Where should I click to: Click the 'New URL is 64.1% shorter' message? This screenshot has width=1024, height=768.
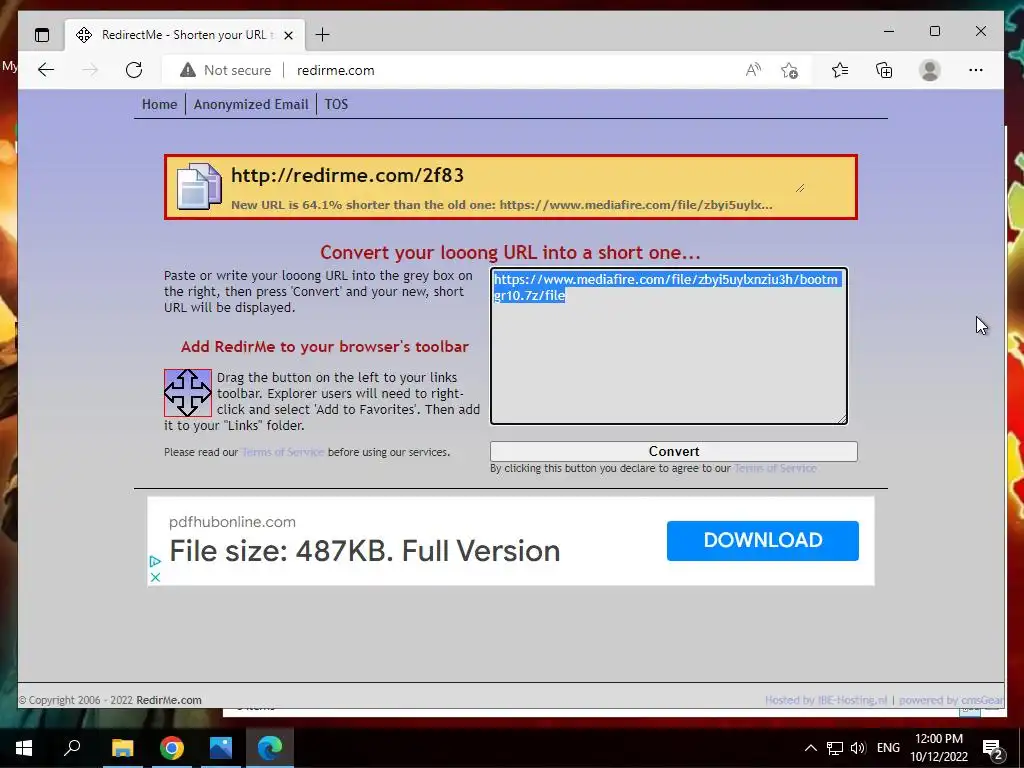point(502,205)
